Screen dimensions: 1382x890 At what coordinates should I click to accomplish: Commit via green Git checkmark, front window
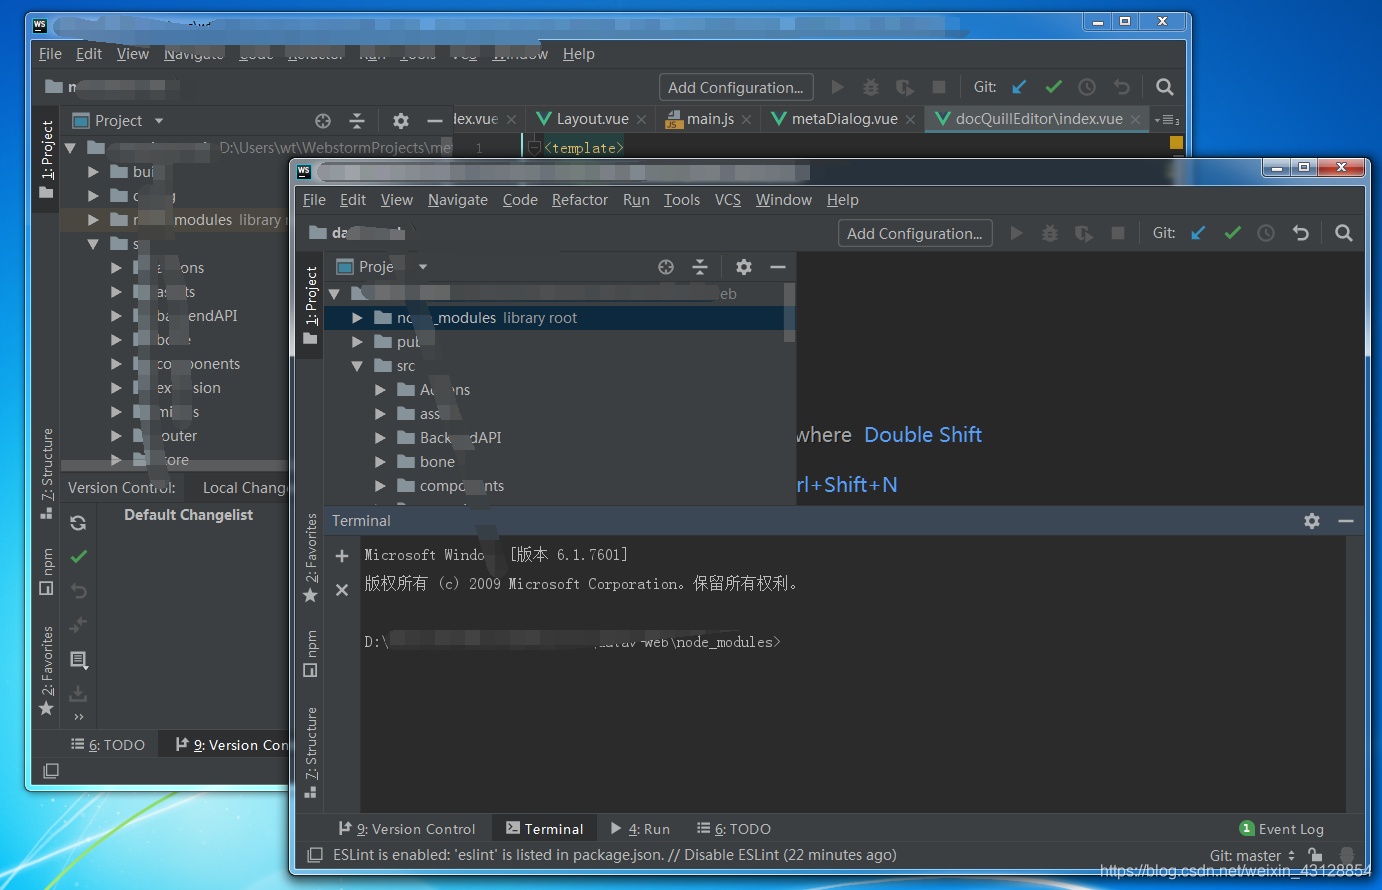pos(1233,233)
